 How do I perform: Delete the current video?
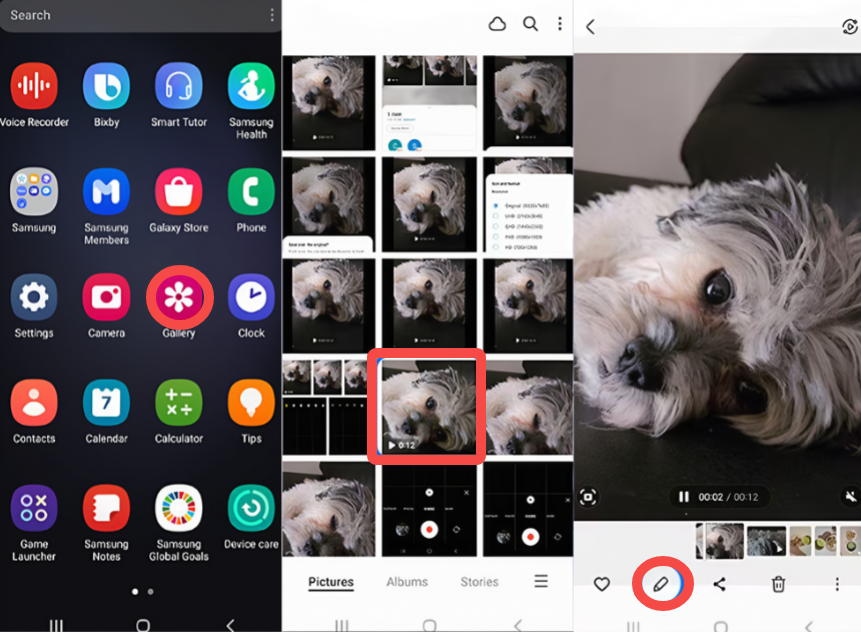pyautogui.click(x=779, y=584)
